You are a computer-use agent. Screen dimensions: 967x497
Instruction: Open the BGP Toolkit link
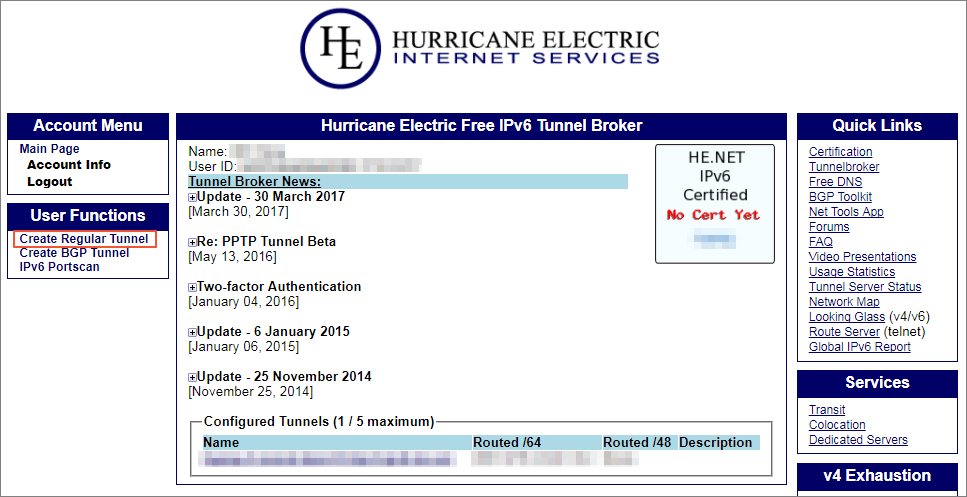click(x=840, y=197)
